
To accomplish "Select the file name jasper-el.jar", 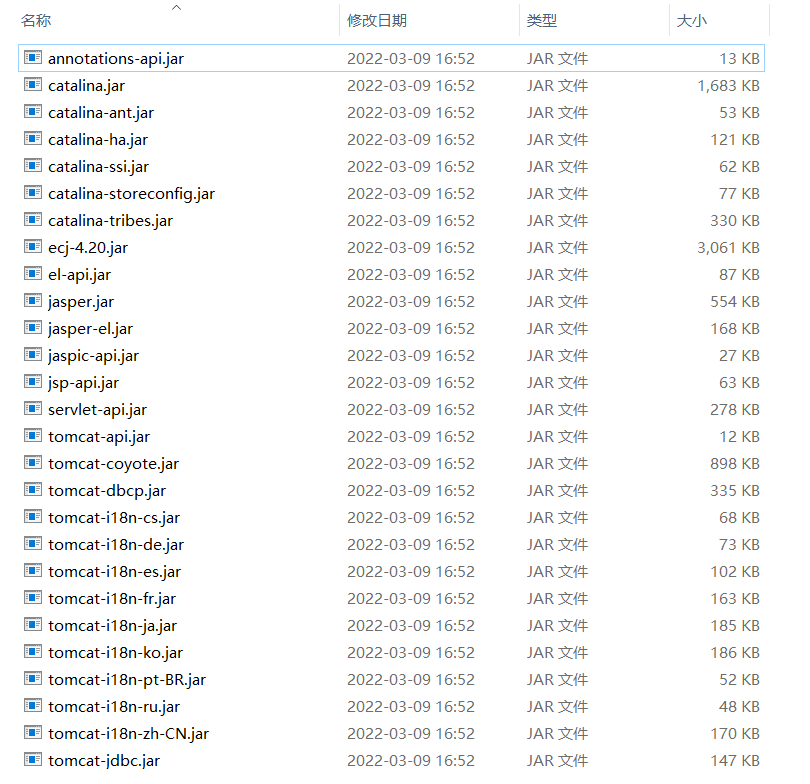I will pyautogui.click(x=90, y=328).
